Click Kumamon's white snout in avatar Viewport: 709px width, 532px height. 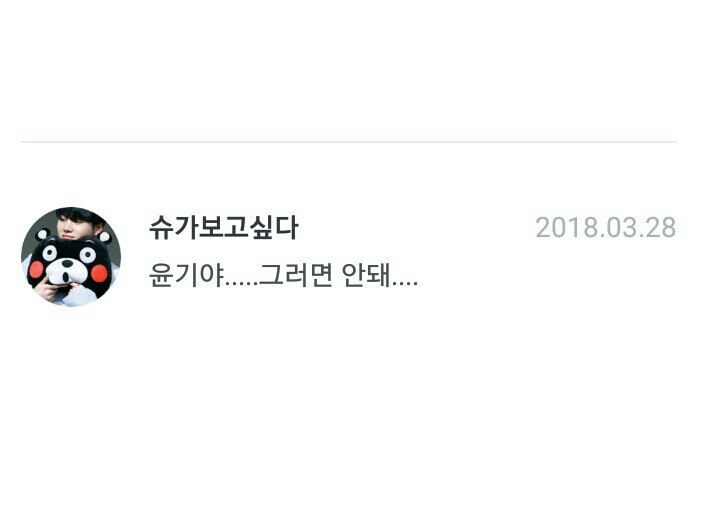coord(67,270)
